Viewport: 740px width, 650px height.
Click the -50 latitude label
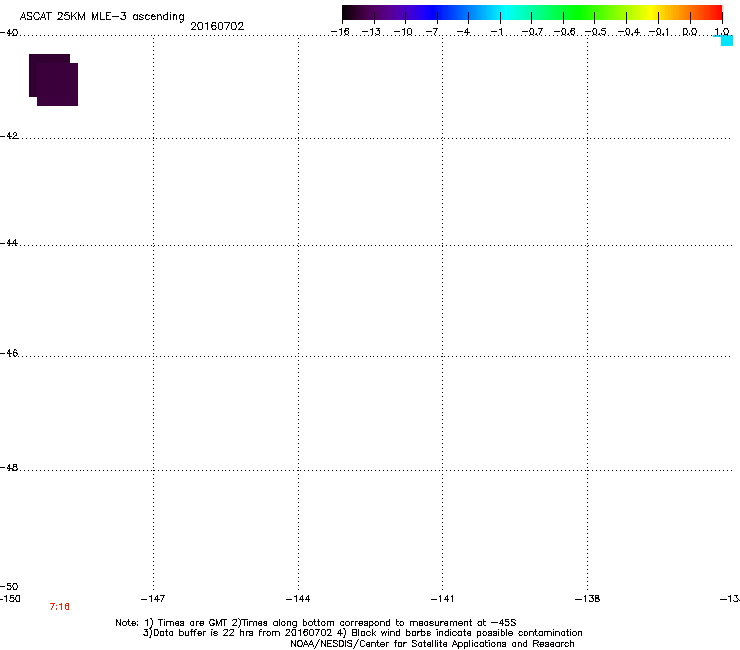9,586
